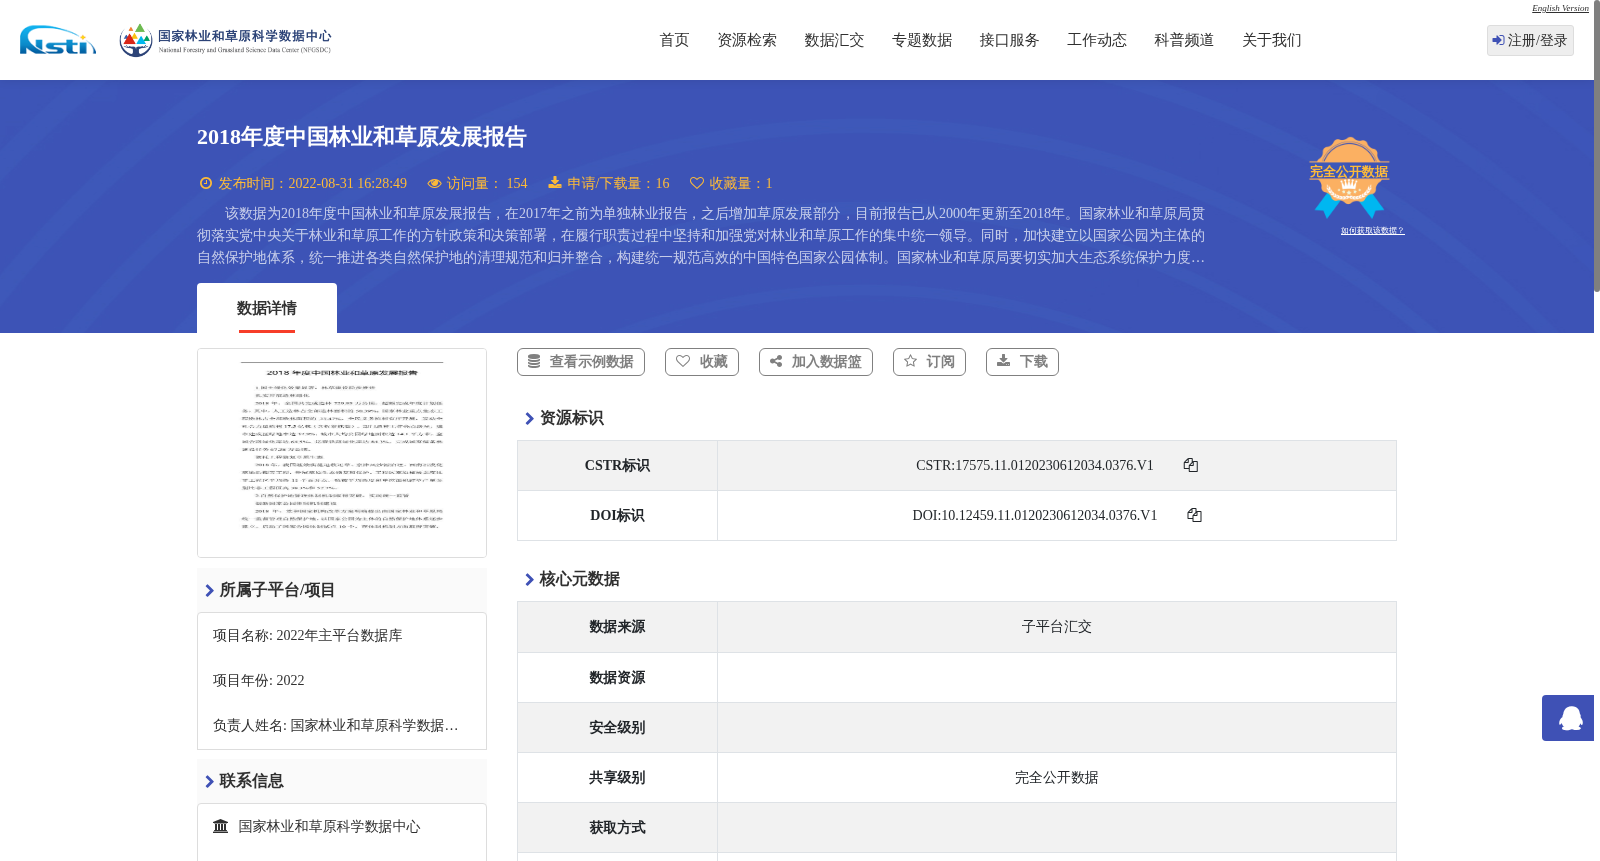Click the 订阅 star button
The width and height of the screenshot is (1600, 861).
(x=929, y=362)
